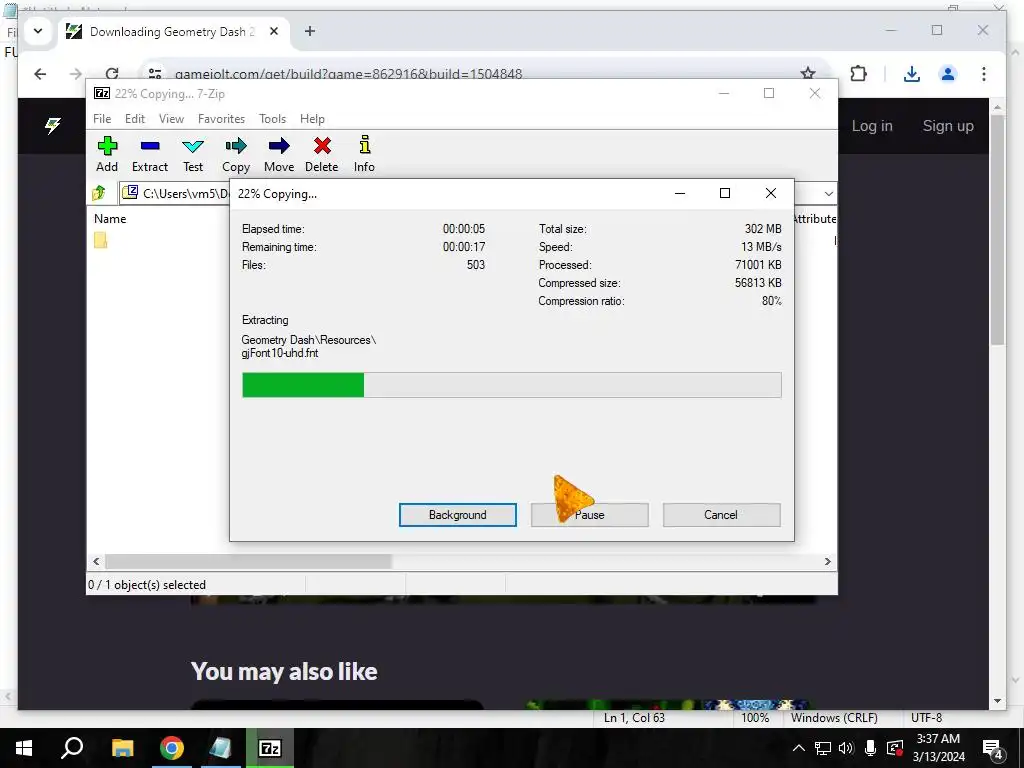Click the right arrow of 7-Zip horizontal scrollbar
1024x768 pixels.
tap(827, 562)
